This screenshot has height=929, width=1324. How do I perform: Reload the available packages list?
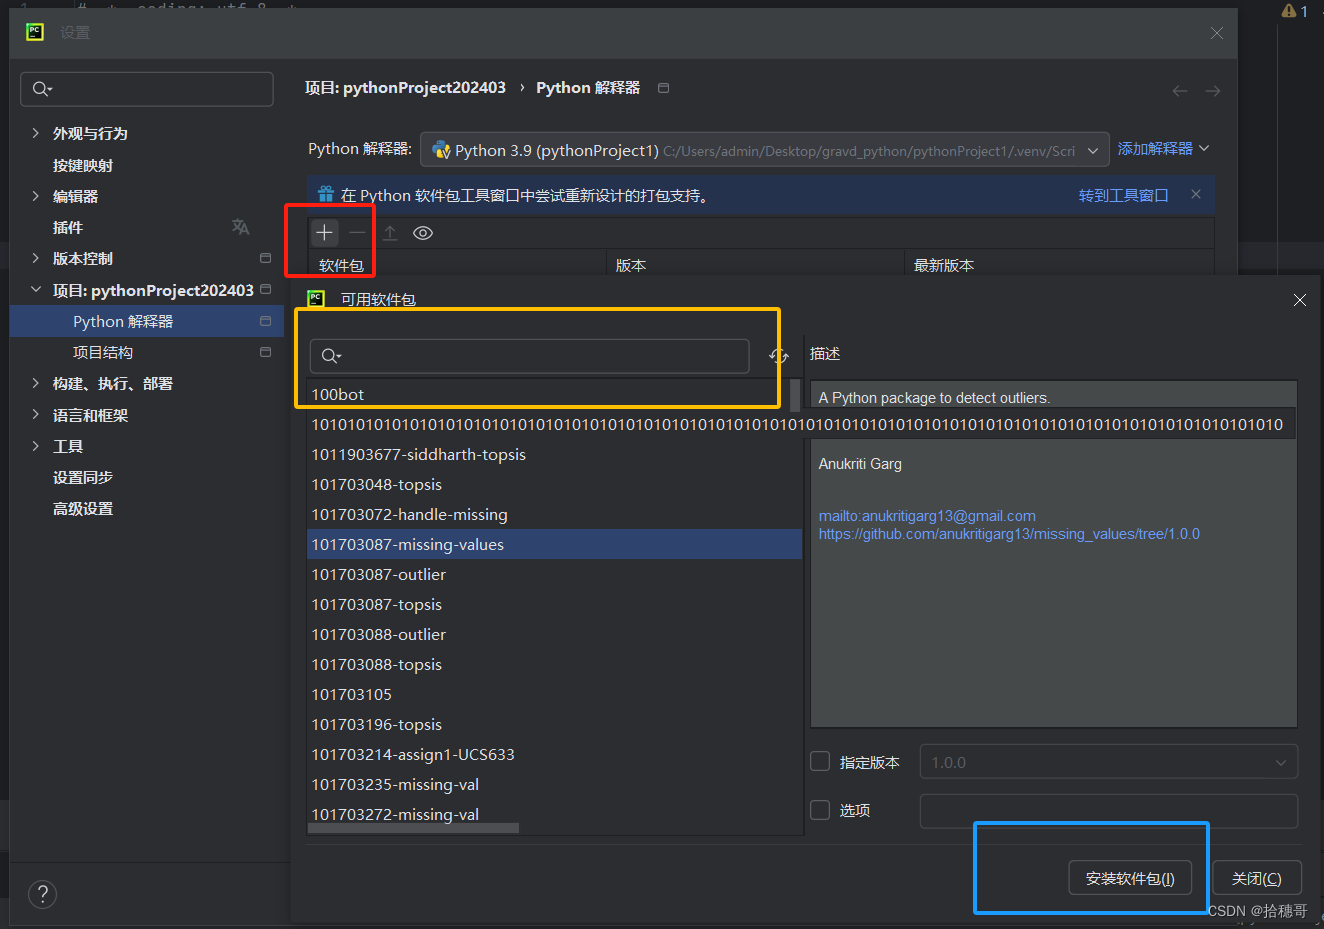tap(779, 356)
